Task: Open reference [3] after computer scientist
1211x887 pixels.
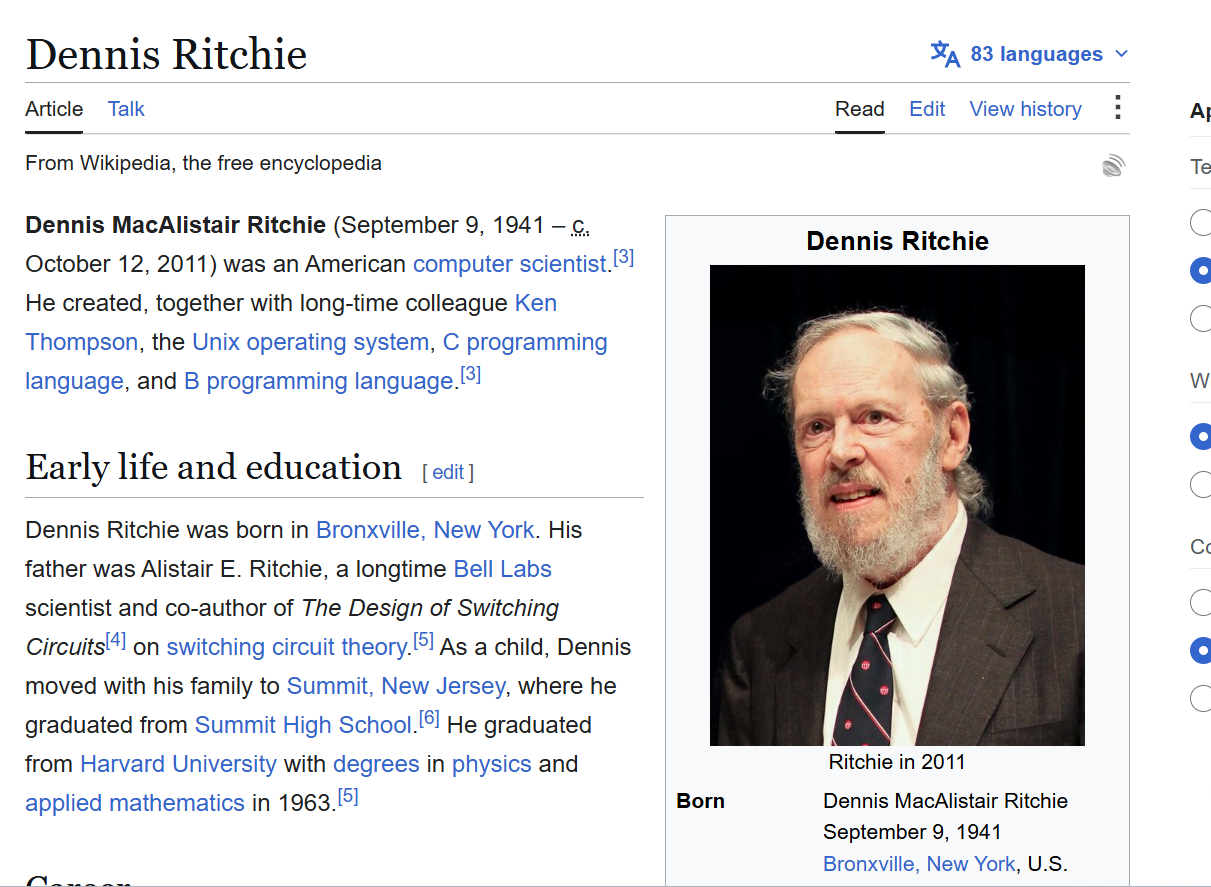Action: coord(623,258)
